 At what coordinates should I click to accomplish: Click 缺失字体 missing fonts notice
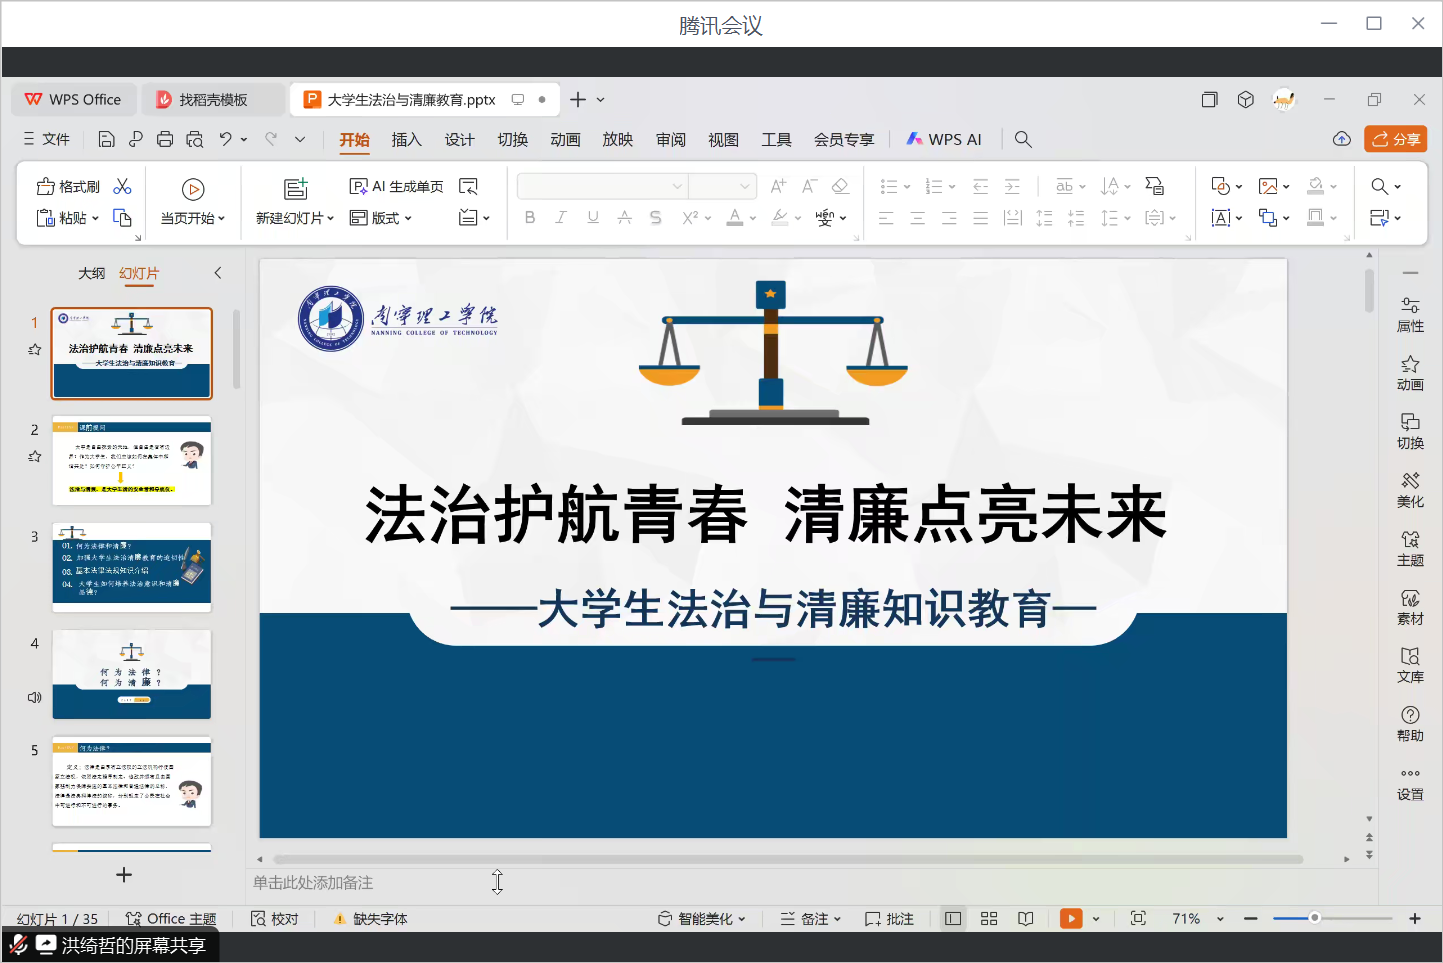371,919
